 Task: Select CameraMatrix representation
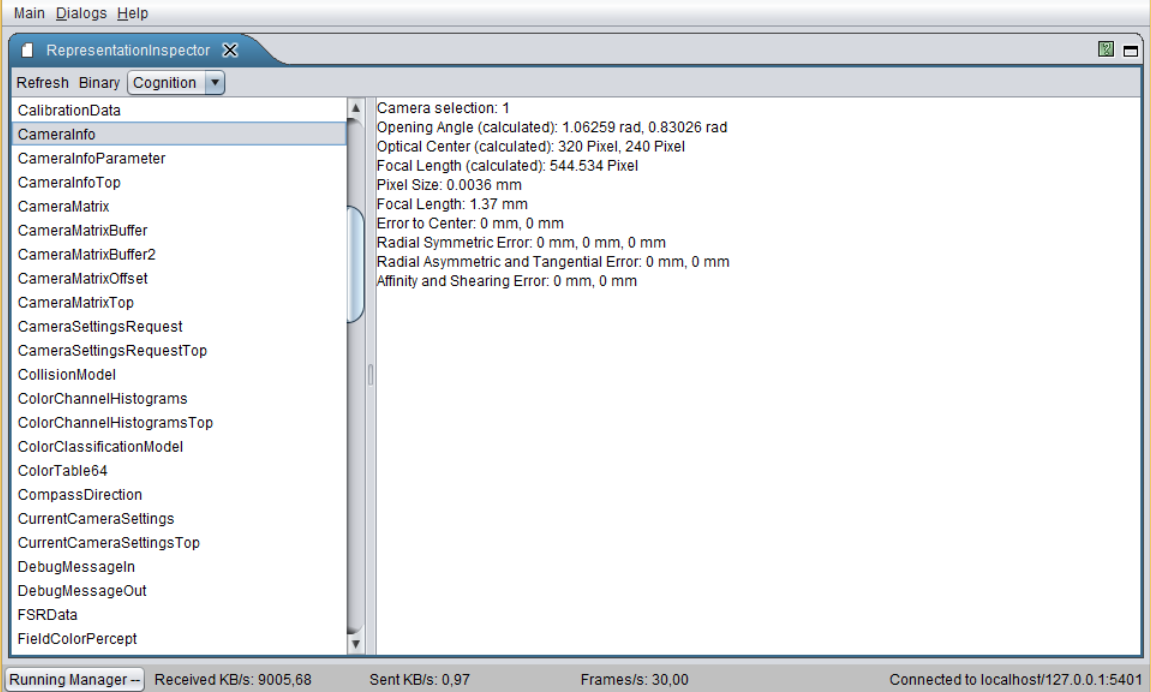pyautogui.click(x=63, y=206)
